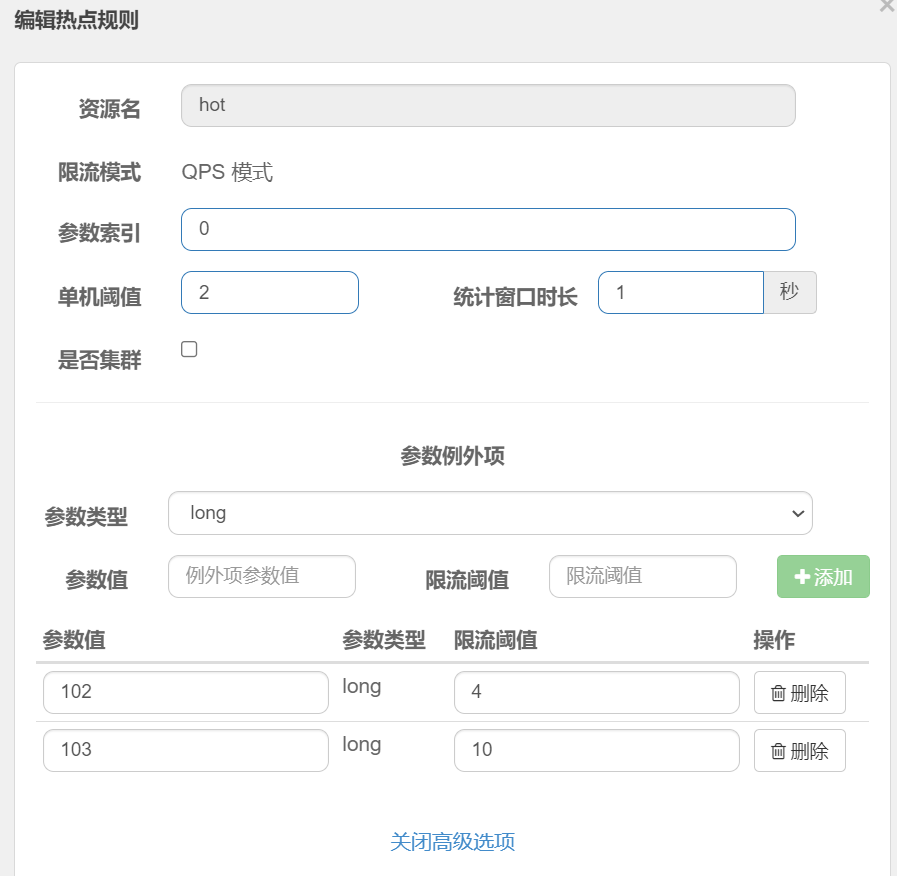Edit the 单机阈值 value field
The height and width of the screenshot is (876, 897).
tap(269, 292)
